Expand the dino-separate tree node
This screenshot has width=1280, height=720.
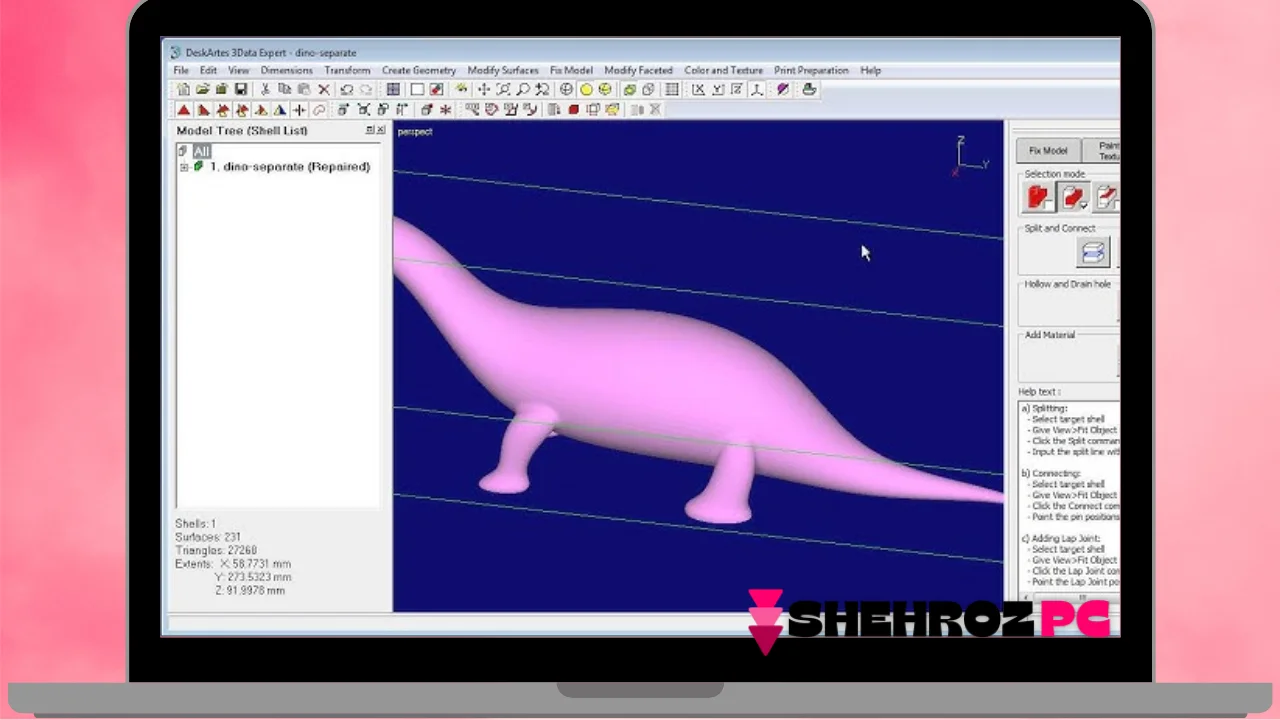coord(184,167)
